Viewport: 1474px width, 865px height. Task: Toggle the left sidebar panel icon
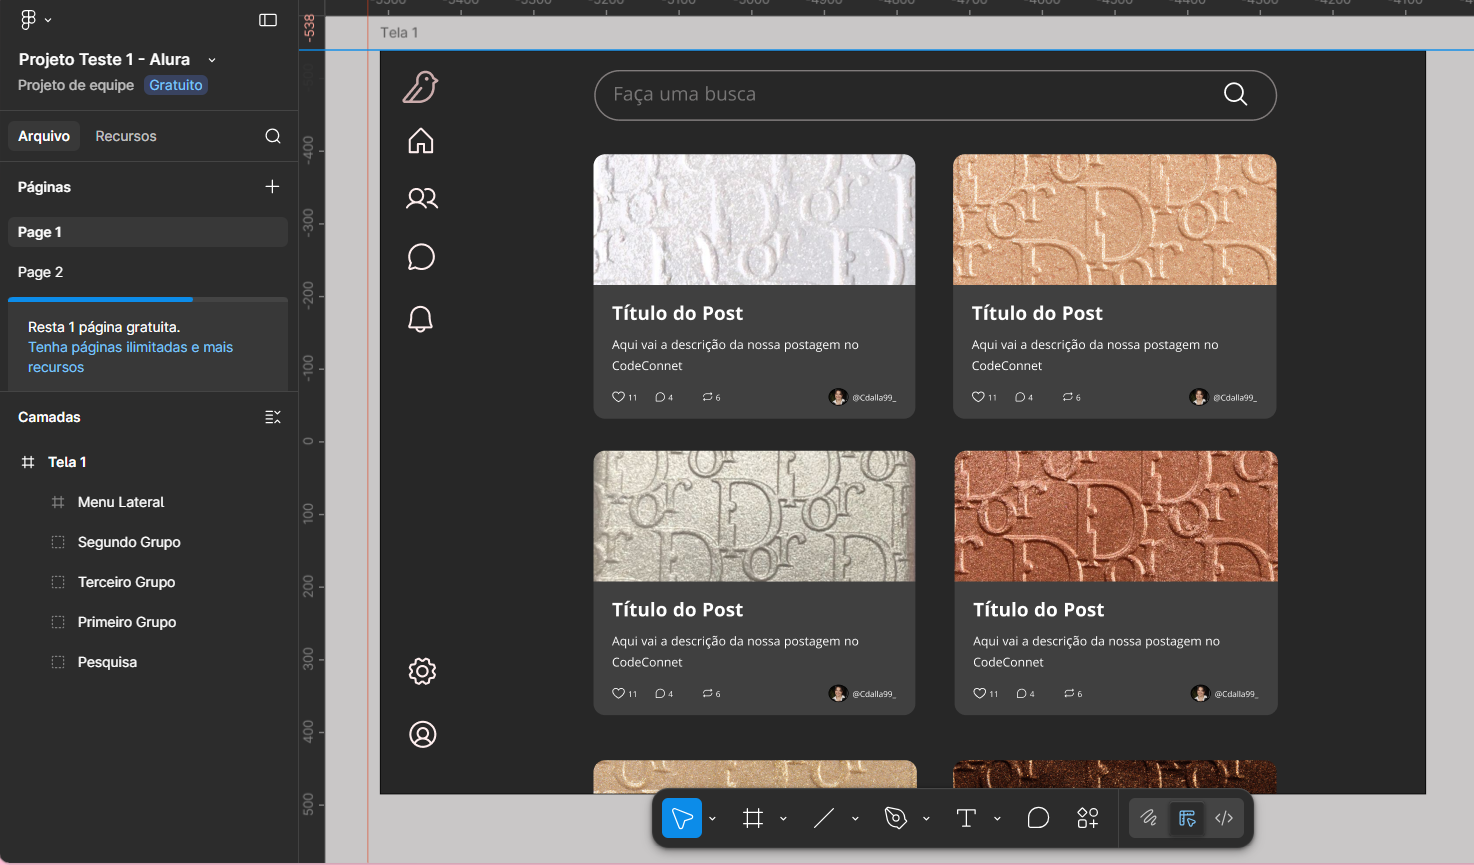pyautogui.click(x=268, y=20)
